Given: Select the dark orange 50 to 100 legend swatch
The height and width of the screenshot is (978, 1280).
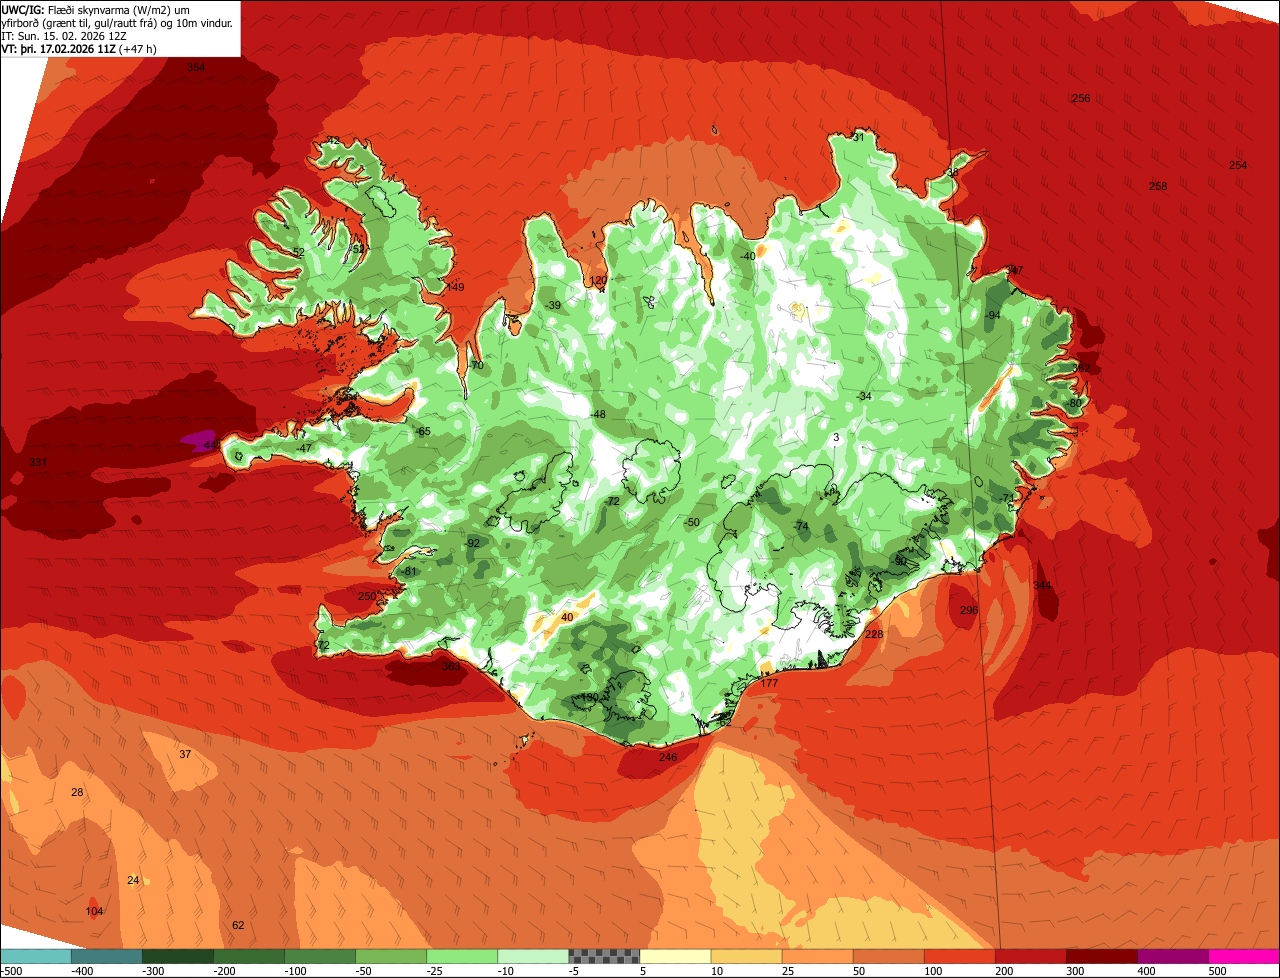Looking at the screenshot, I should tap(888, 956).
